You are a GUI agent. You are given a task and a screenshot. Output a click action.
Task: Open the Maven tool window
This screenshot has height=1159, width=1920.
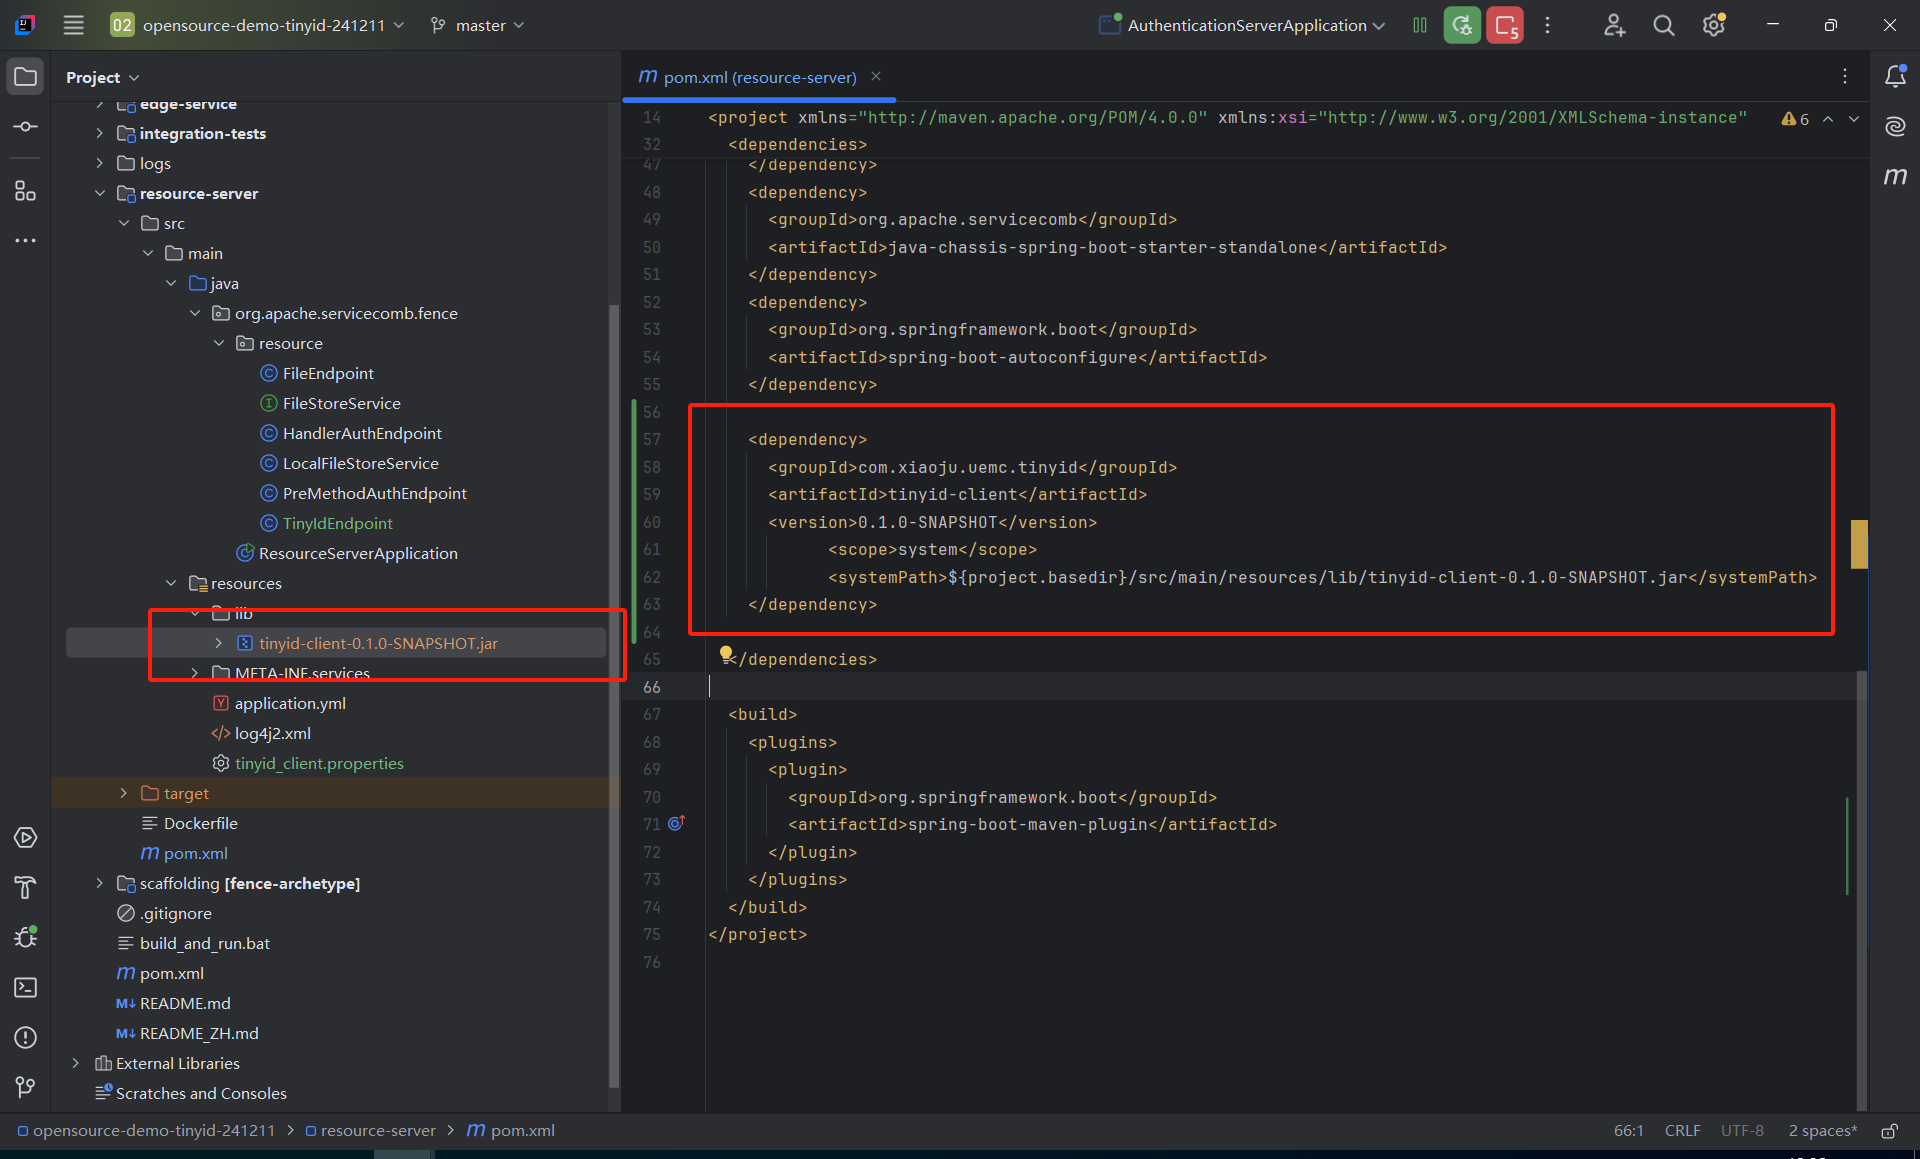(x=1895, y=176)
